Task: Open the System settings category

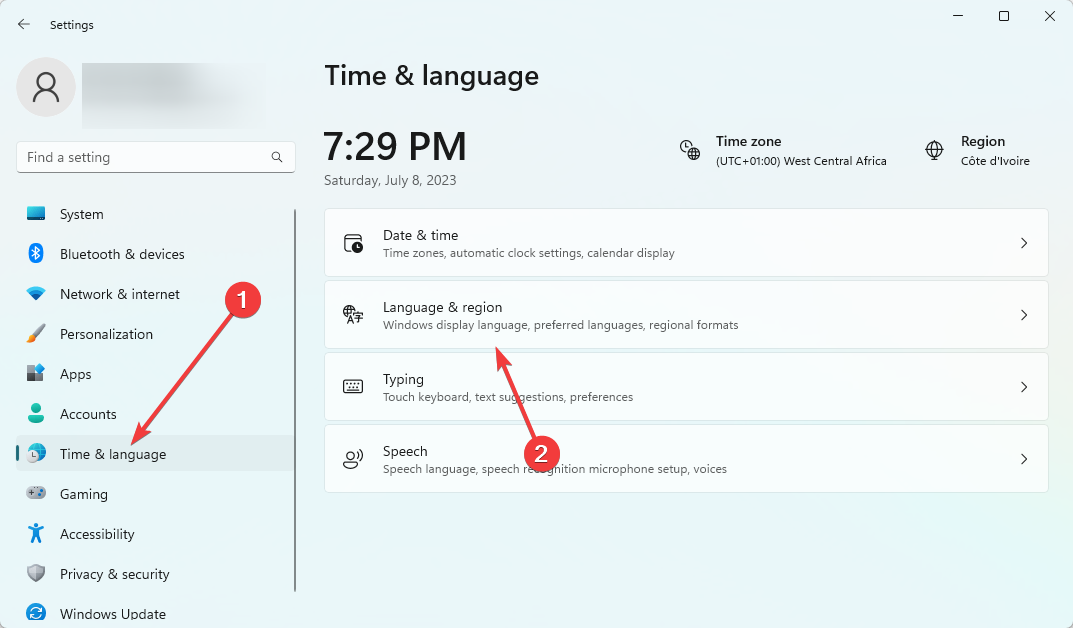Action: tap(155, 214)
